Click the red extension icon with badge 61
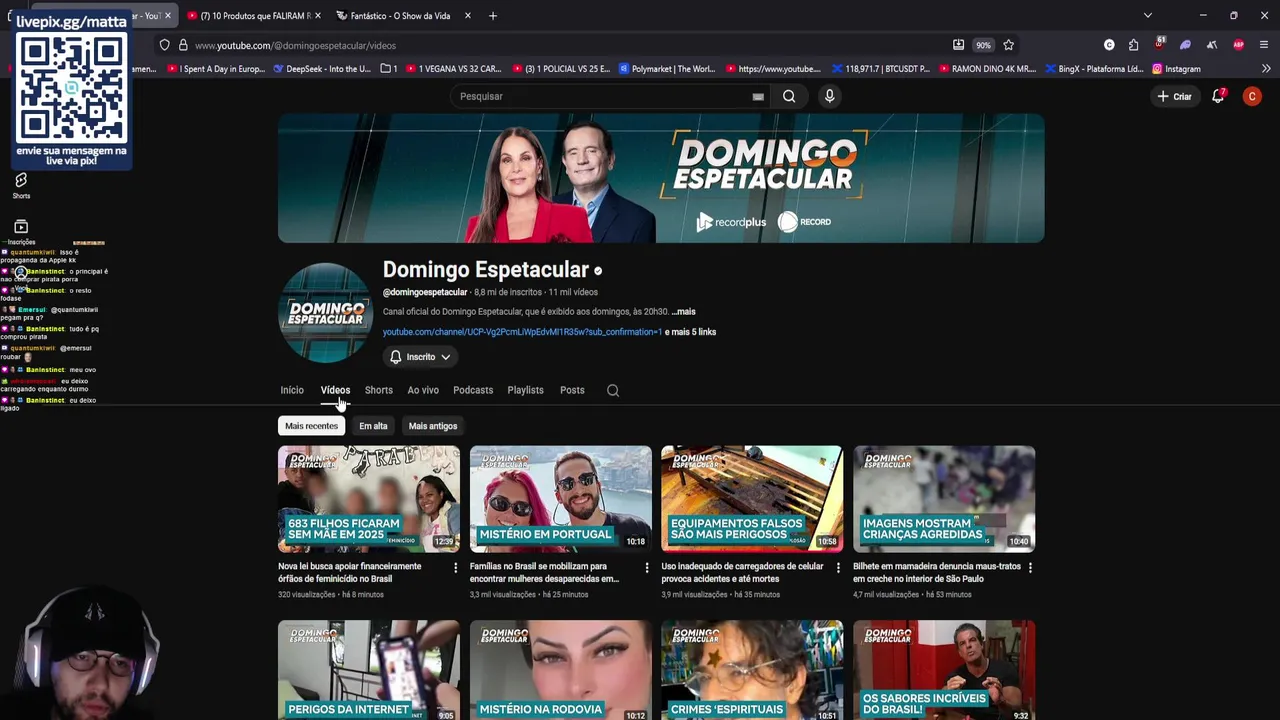 pyautogui.click(x=1159, y=44)
